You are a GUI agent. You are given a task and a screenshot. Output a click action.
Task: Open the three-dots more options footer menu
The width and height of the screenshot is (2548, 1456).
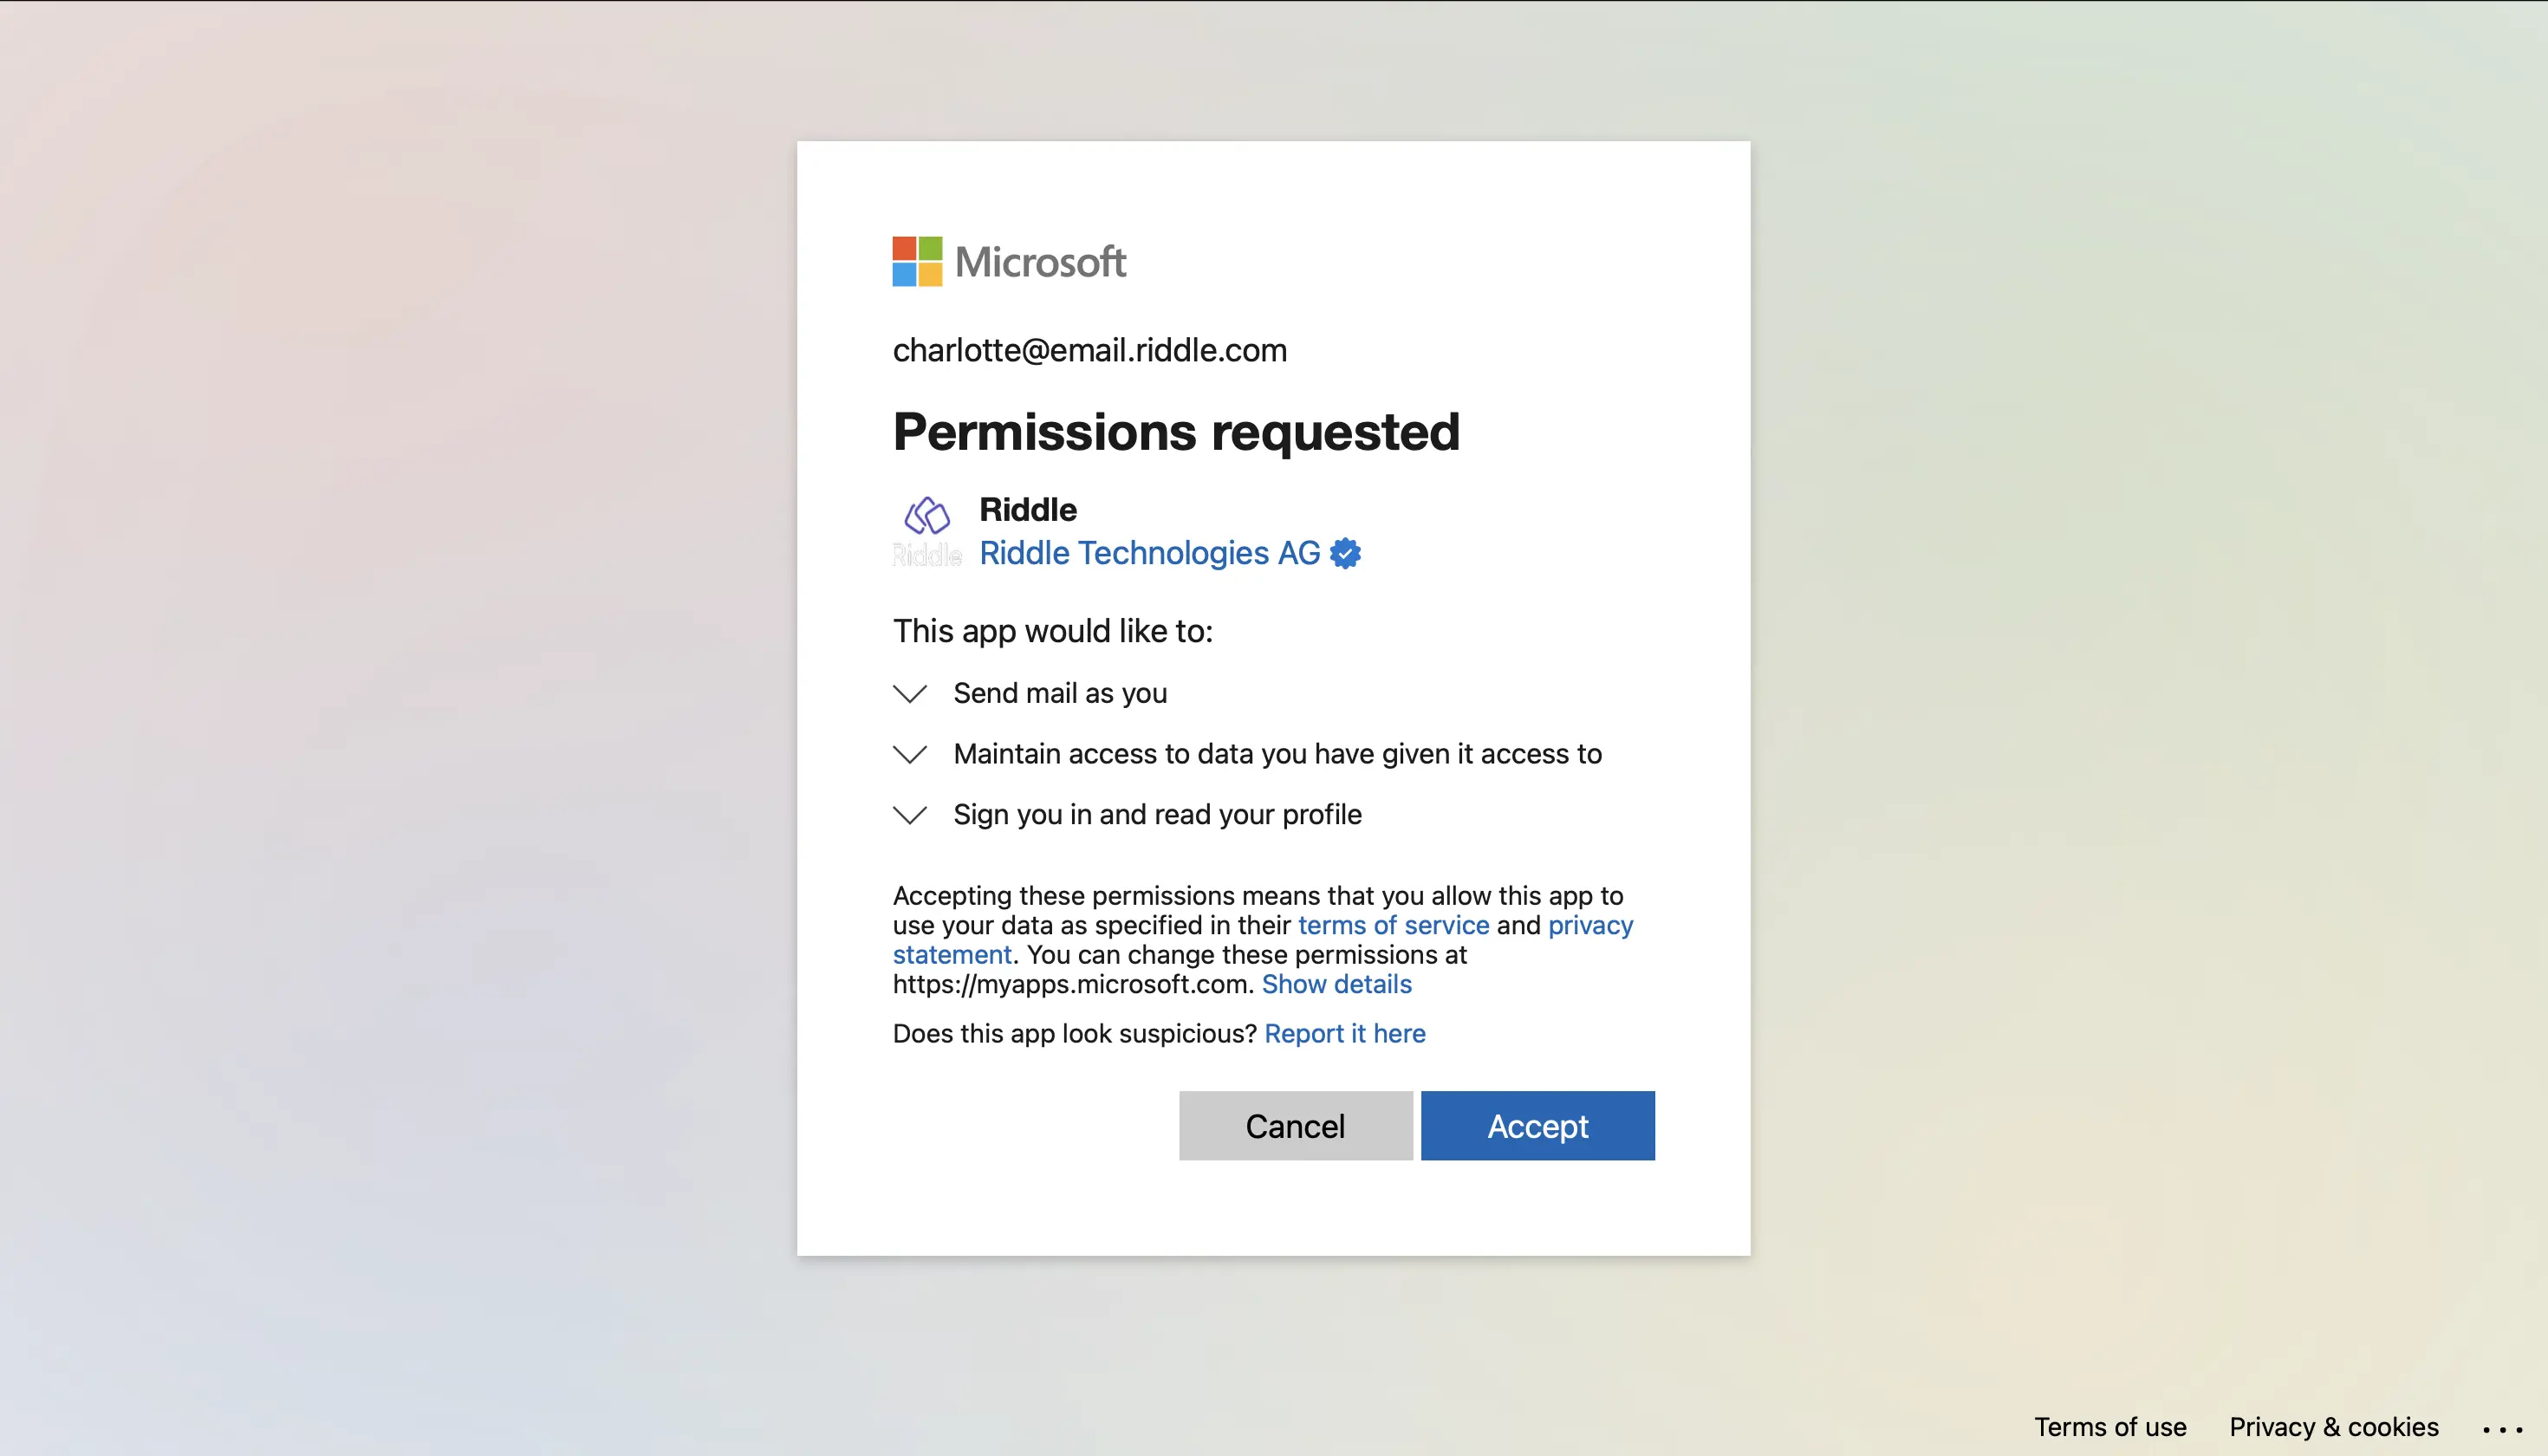(2502, 1429)
